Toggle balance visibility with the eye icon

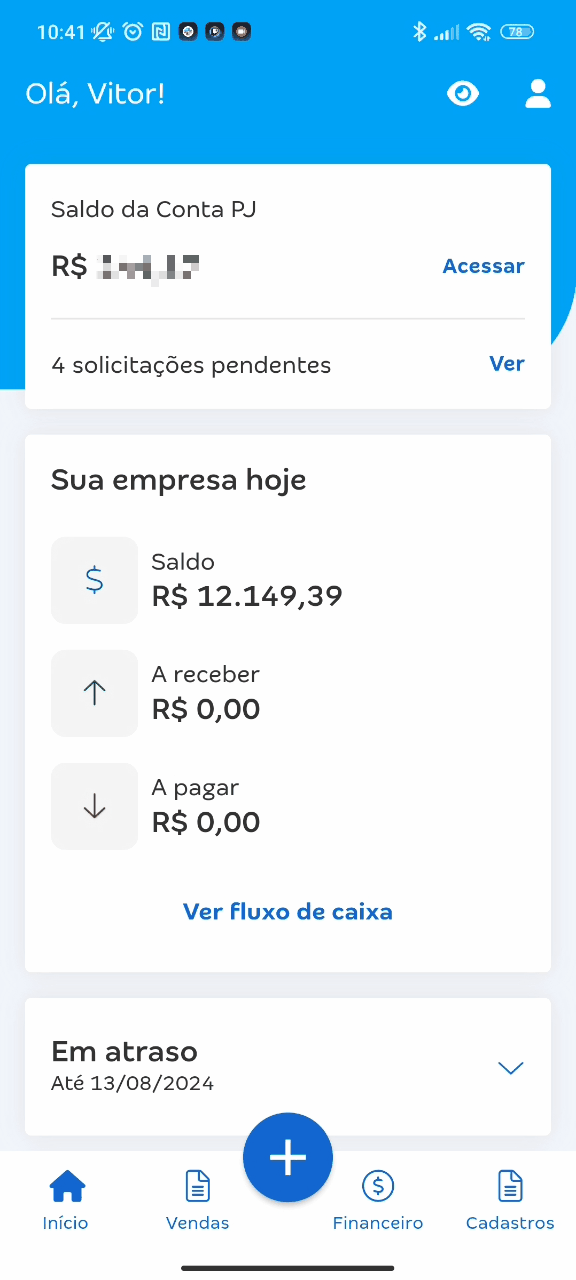click(463, 93)
